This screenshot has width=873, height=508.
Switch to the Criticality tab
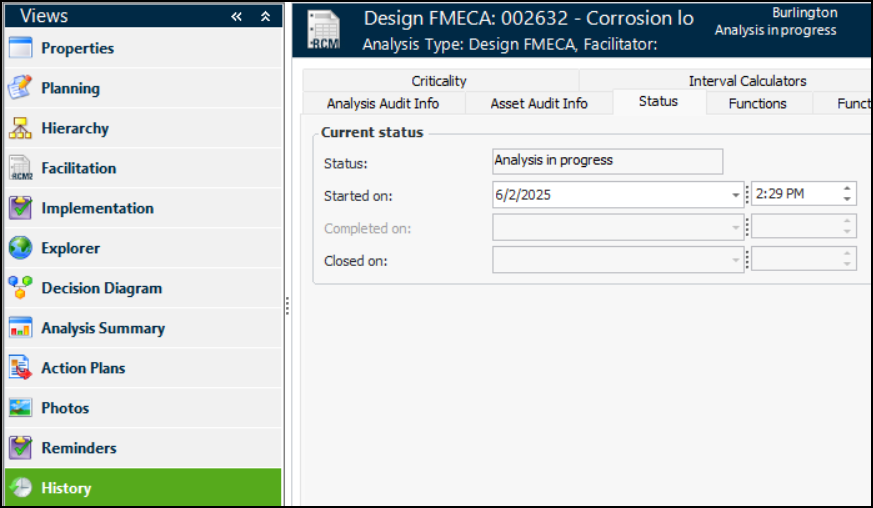click(x=439, y=81)
